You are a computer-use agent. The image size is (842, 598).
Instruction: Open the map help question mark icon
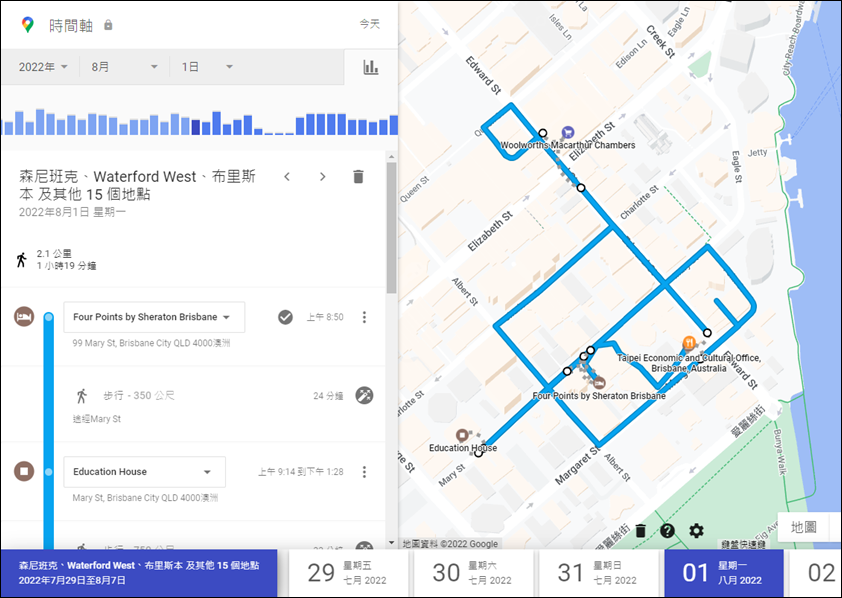(x=667, y=531)
